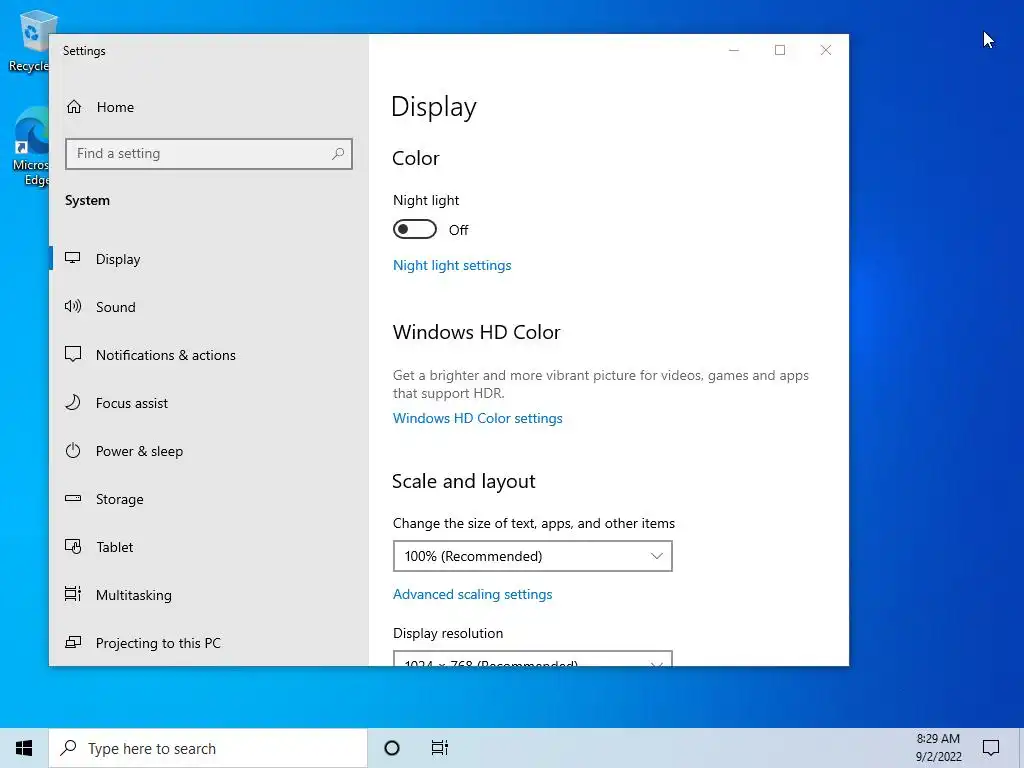Click the taskbar Type here to search box
1024x768 pixels.
tap(208, 748)
